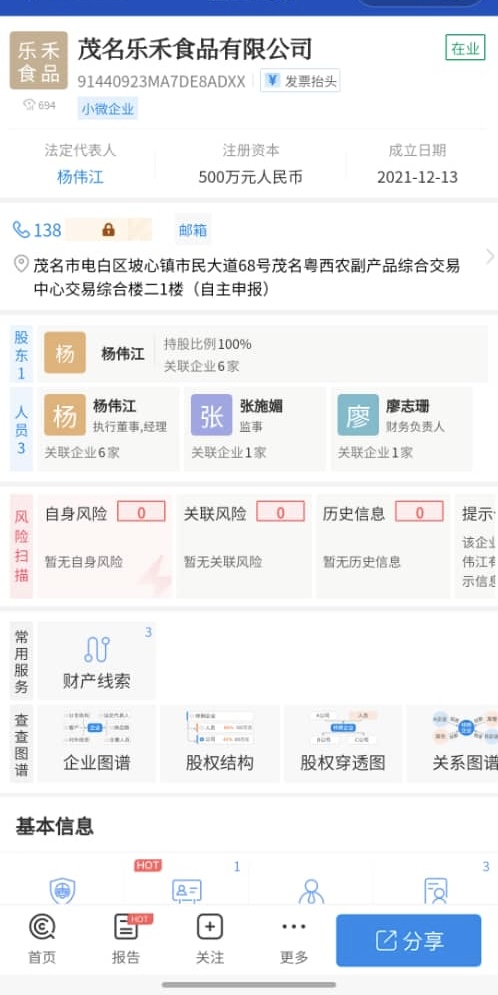Tap the lock icon on hidden phone number
Image resolution: width=498 pixels, height=995 pixels.
[x=108, y=230]
